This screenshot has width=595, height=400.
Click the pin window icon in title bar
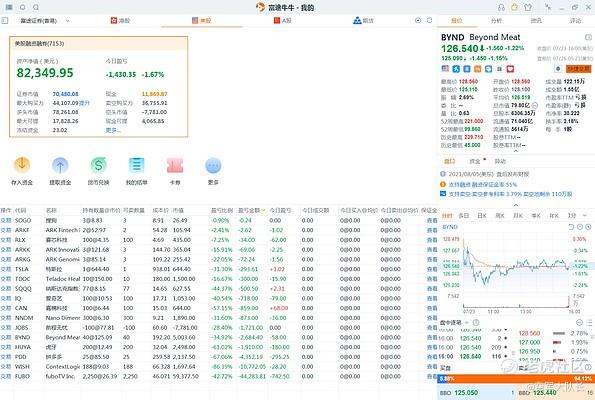click(x=548, y=7)
